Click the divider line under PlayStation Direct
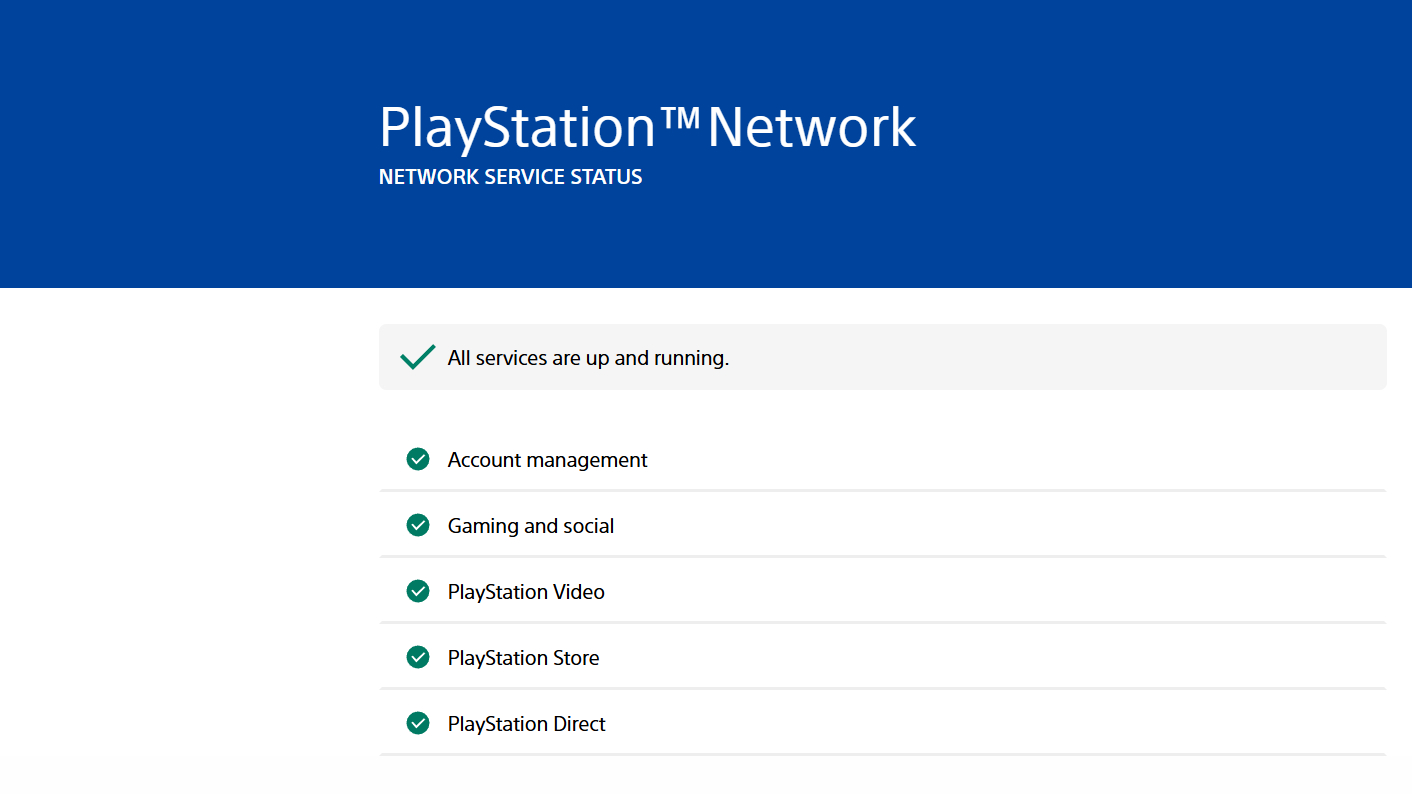This screenshot has height=794, width=1412. [x=882, y=754]
